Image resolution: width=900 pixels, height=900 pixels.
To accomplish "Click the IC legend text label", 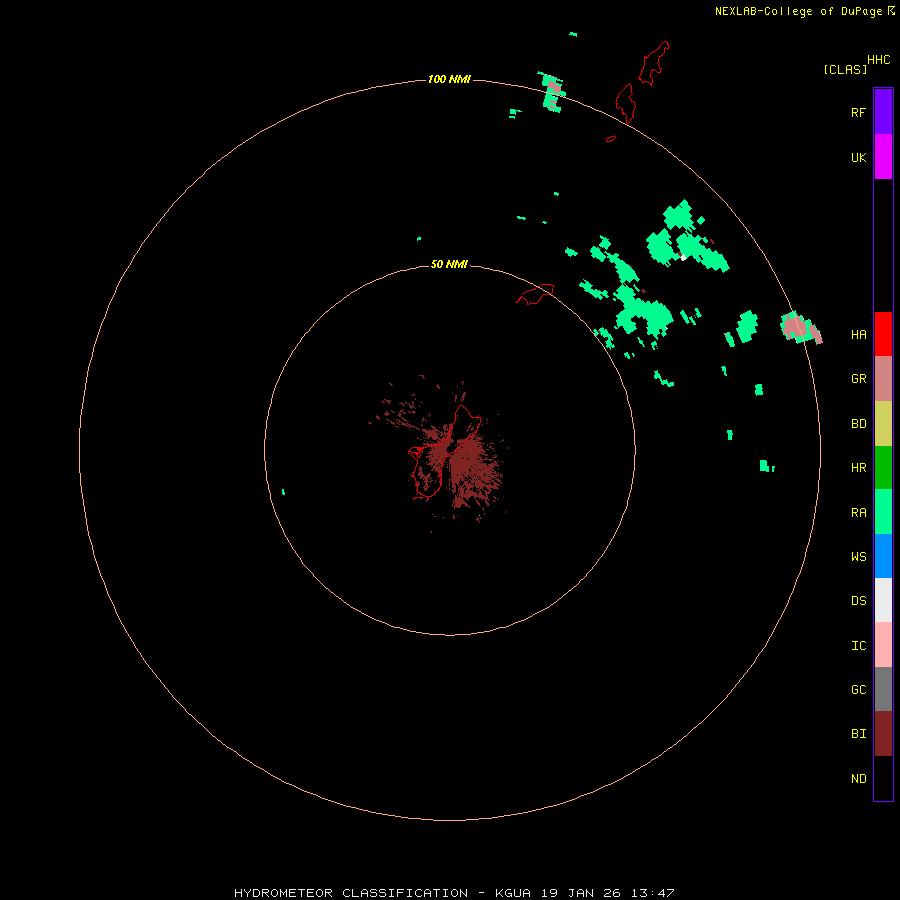I will (858, 646).
